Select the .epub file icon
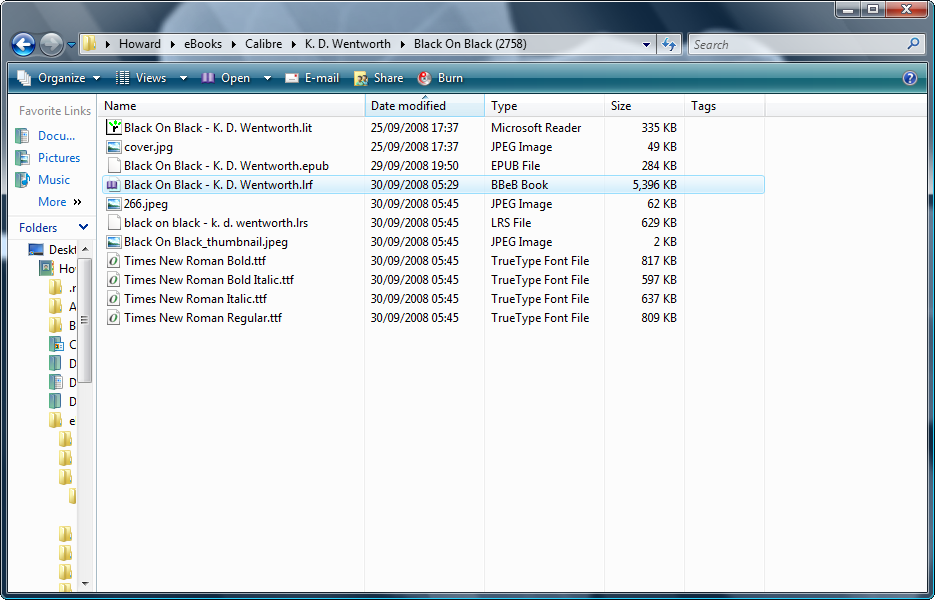This screenshot has height=600, width=935. coord(114,165)
